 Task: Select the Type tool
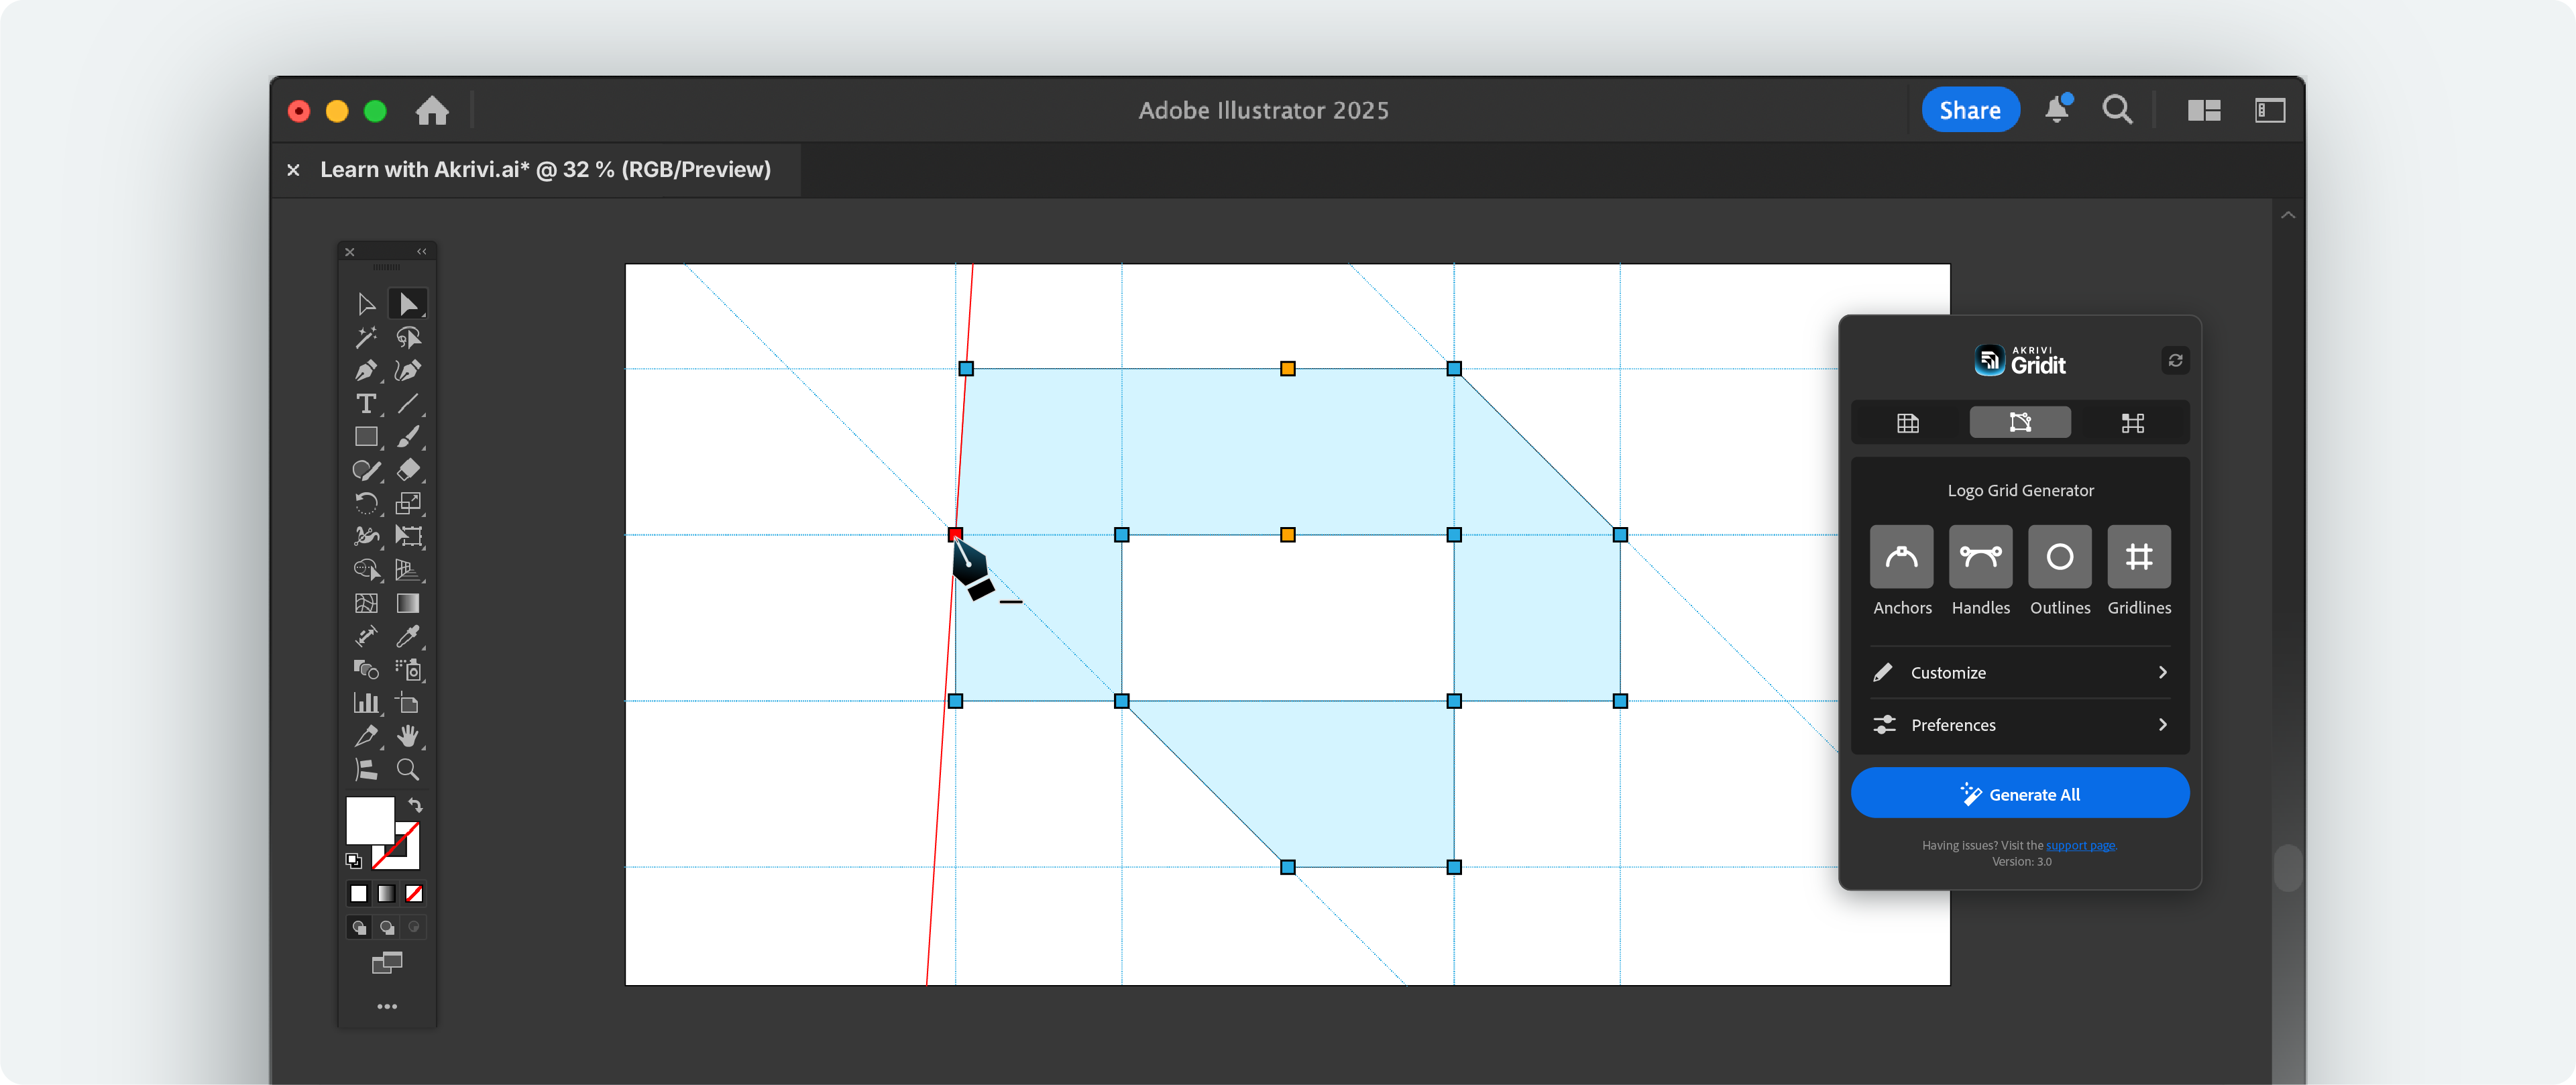coord(366,404)
